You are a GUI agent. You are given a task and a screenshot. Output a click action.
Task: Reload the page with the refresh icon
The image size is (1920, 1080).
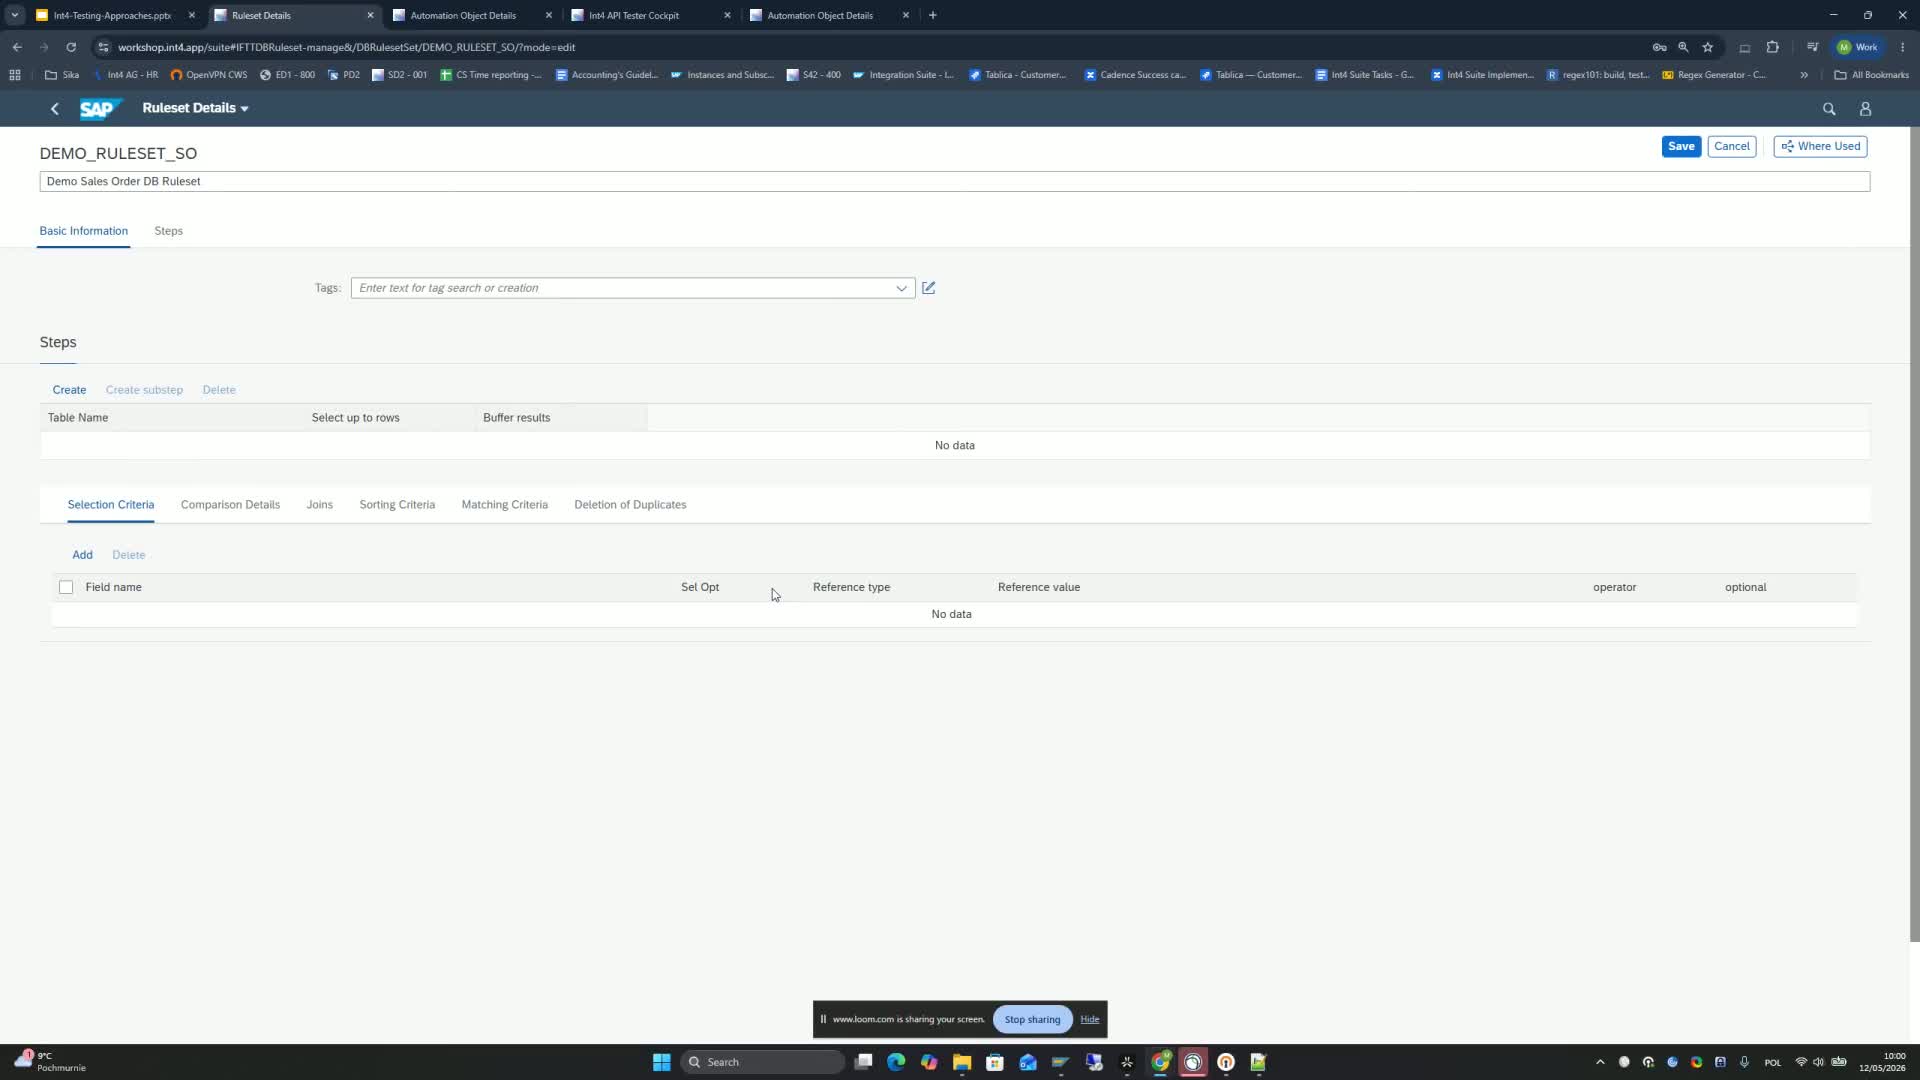click(x=71, y=47)
